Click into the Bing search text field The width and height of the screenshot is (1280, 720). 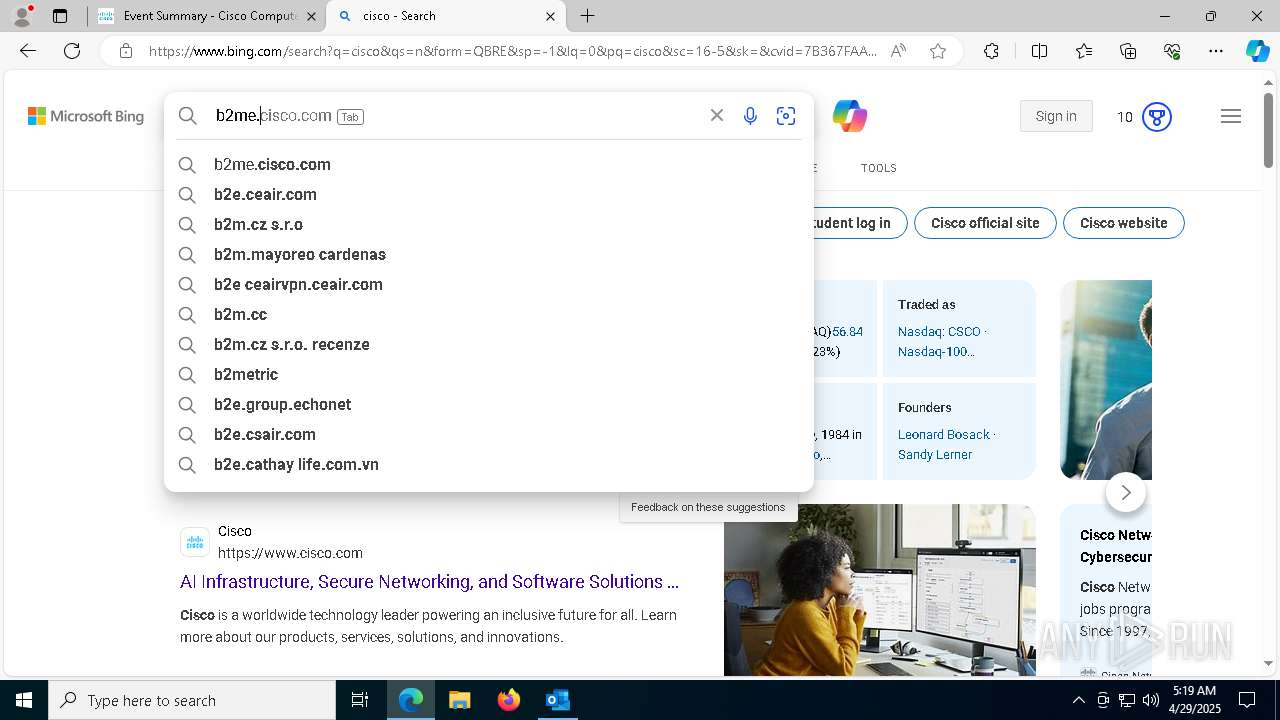coord(455,116)
